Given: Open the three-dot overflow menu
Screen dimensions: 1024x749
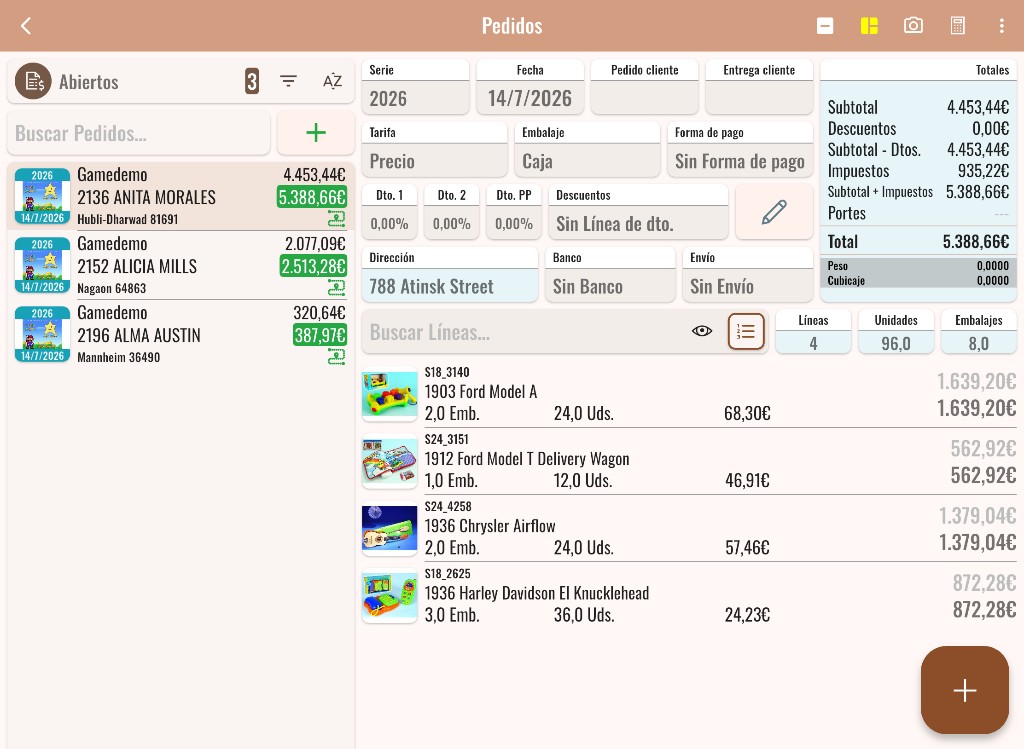Looking at the screenshot, I should click(1001, 26).
